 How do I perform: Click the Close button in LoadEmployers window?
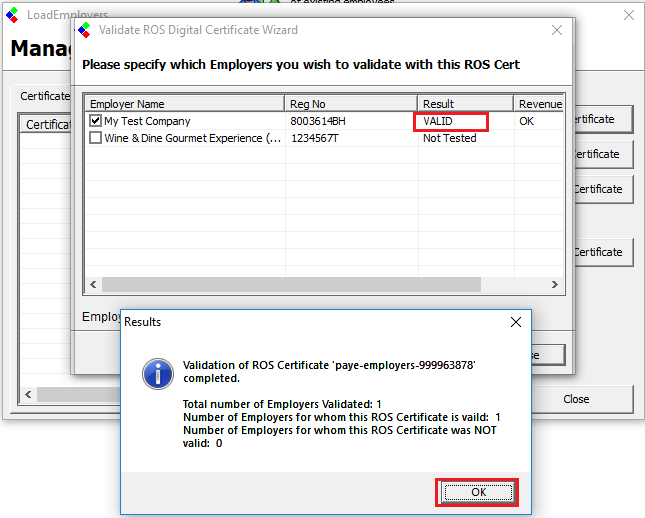(576, 399)
